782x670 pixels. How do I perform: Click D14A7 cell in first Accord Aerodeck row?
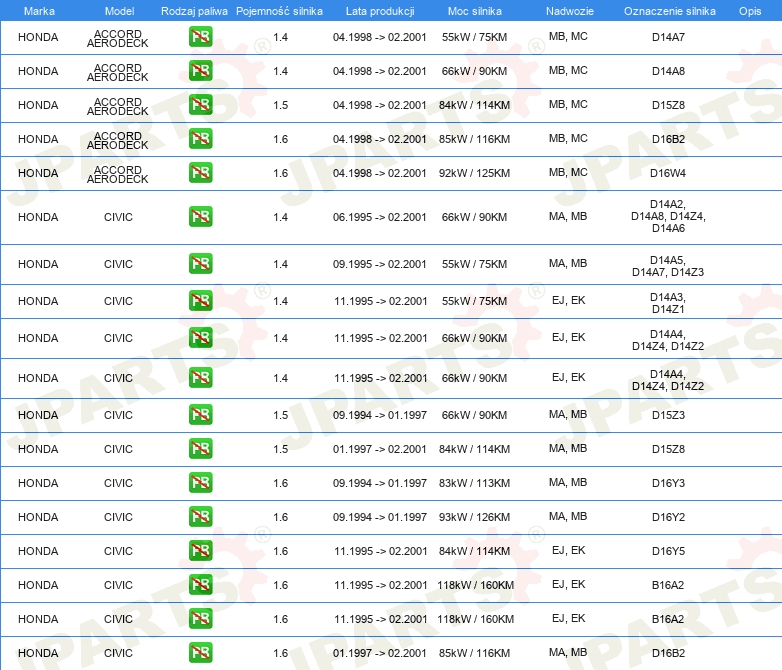(x=668, y=37)
